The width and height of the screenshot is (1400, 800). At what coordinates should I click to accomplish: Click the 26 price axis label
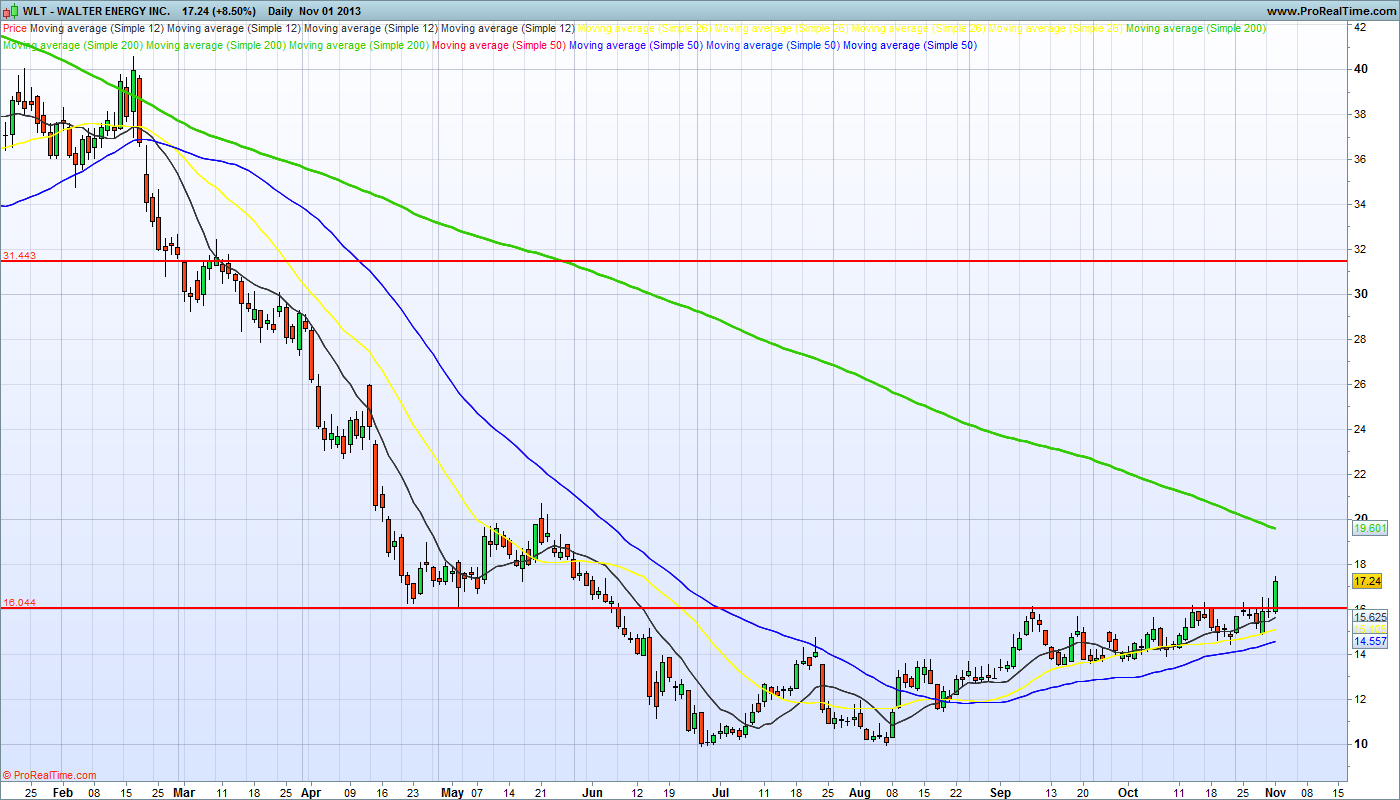coord(1361,384)
